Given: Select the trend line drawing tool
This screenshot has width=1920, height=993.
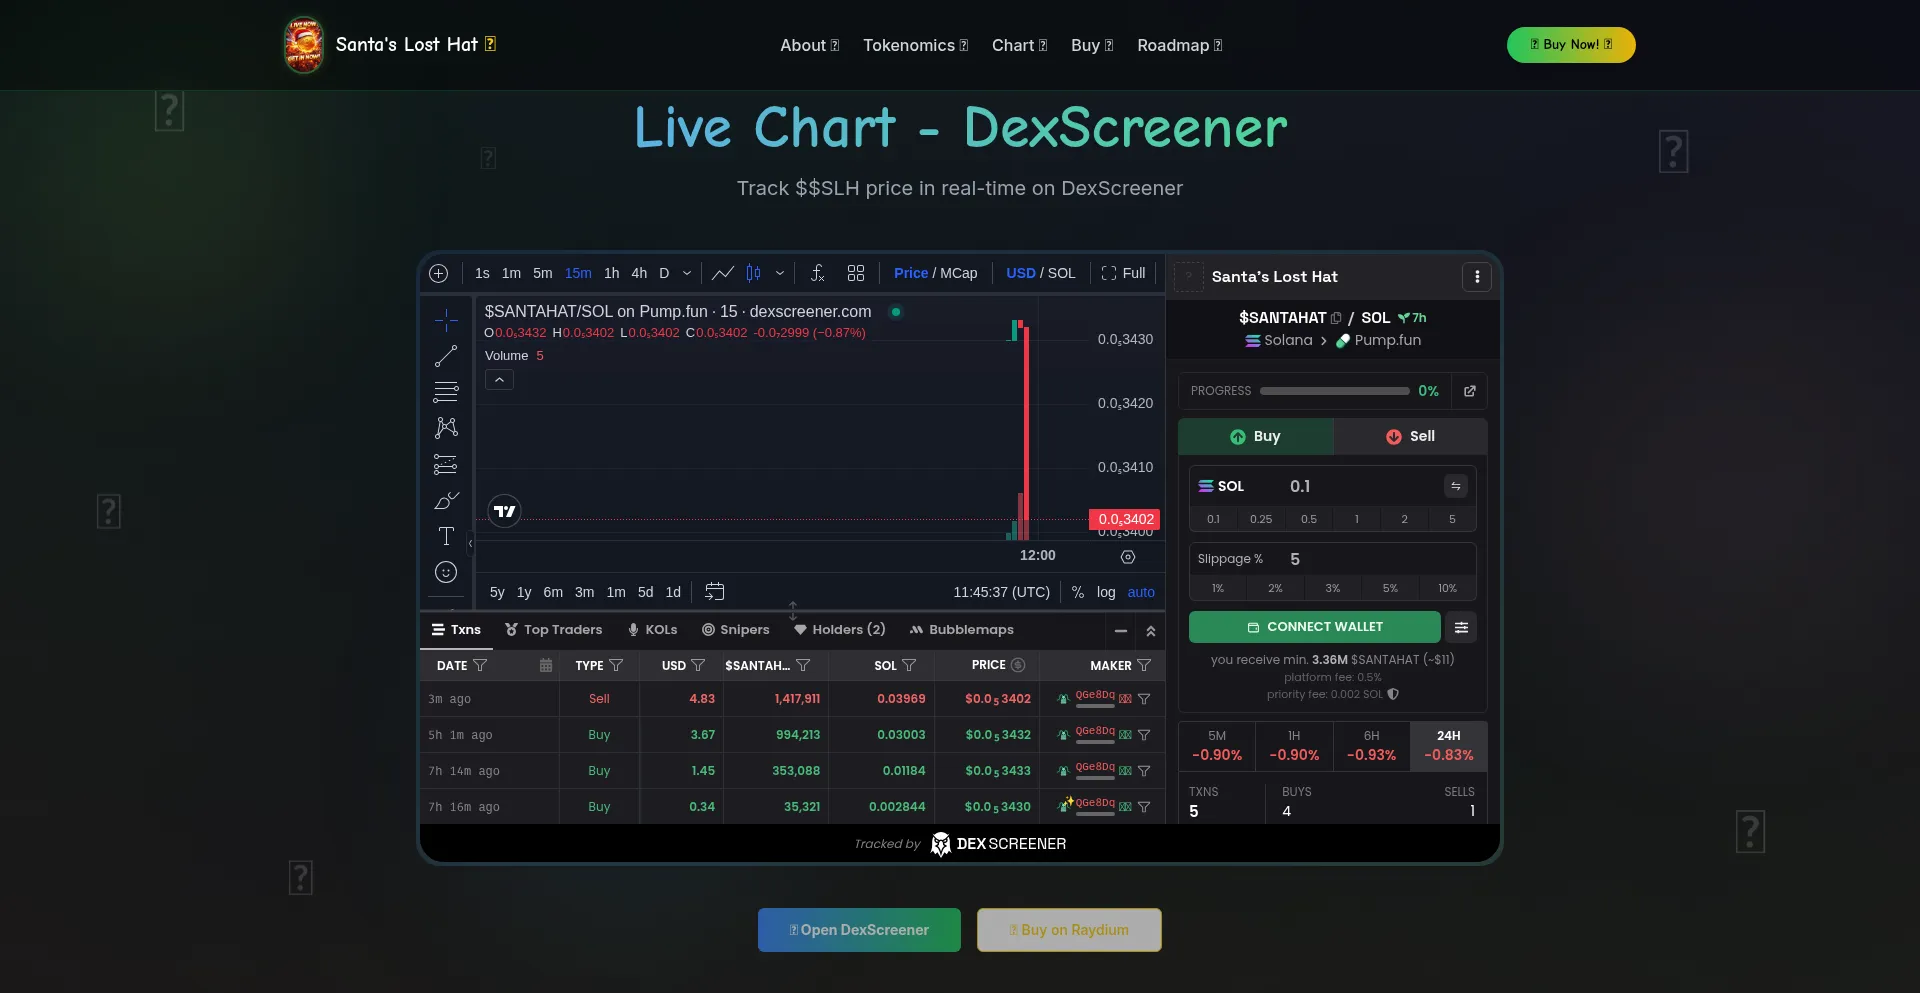Looking at the screenshot, I should pyautogui.click(x=446, y=356).
